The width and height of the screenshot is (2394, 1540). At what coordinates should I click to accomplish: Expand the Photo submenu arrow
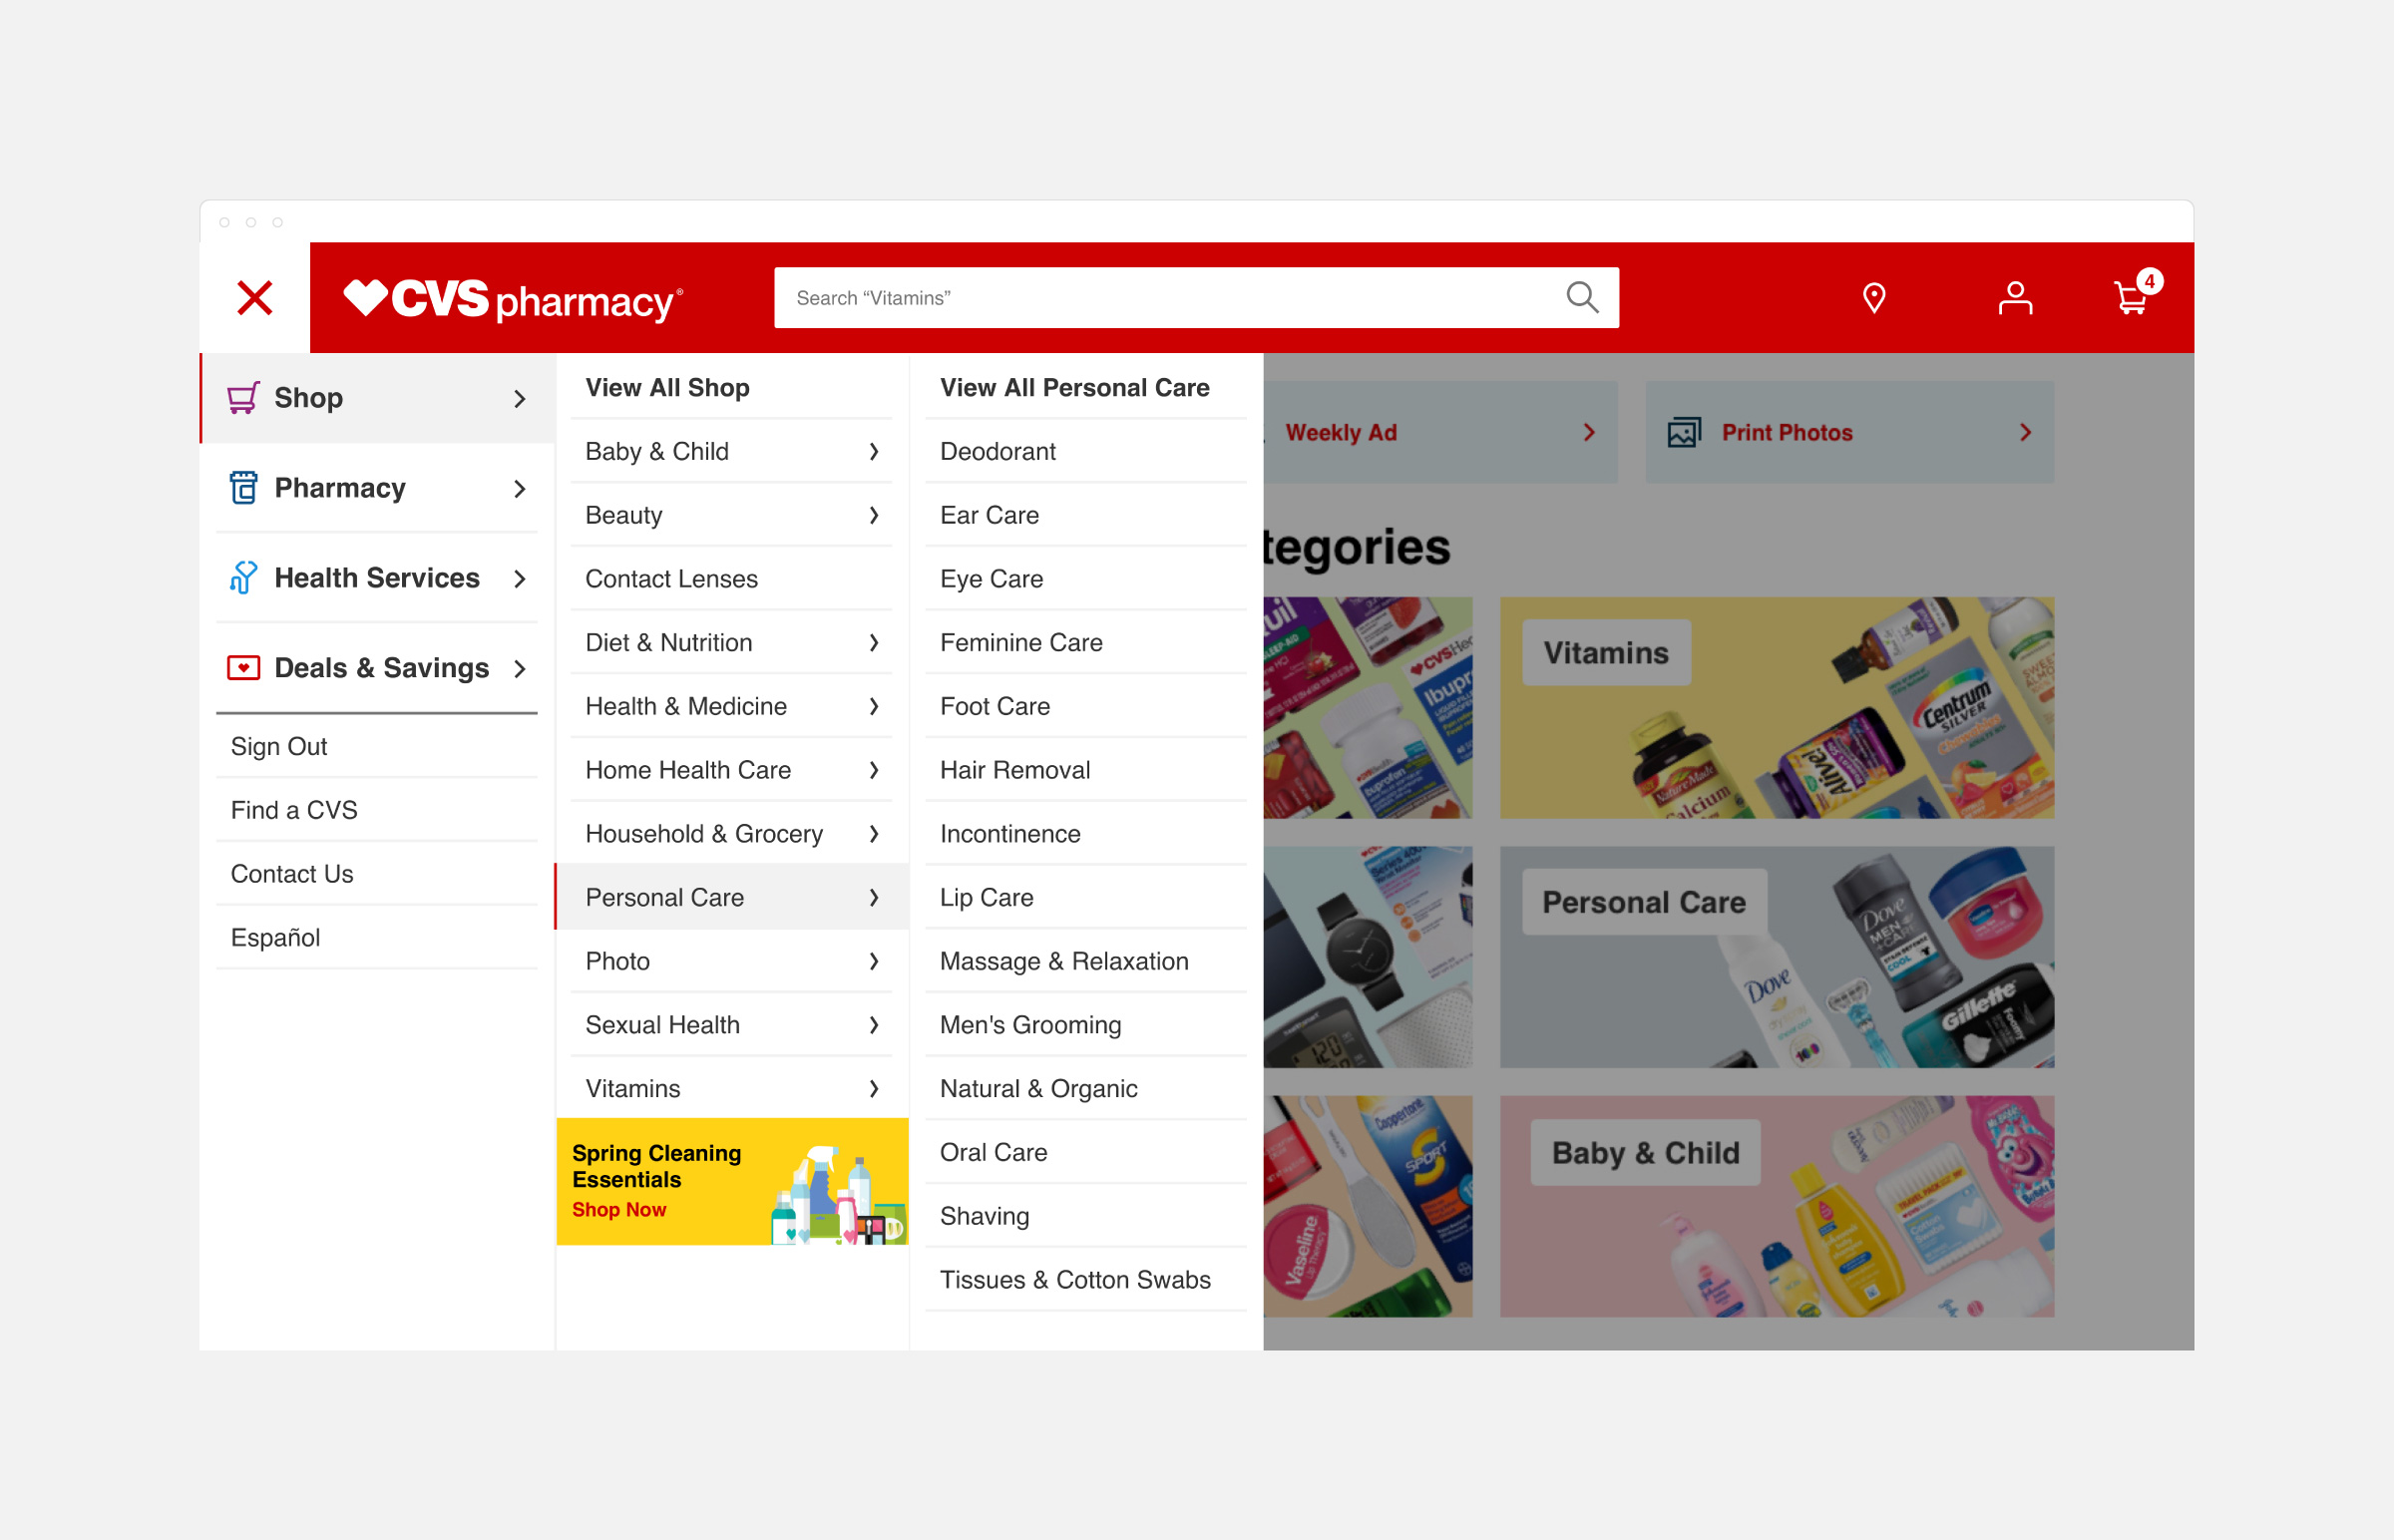tap(873, 962)
